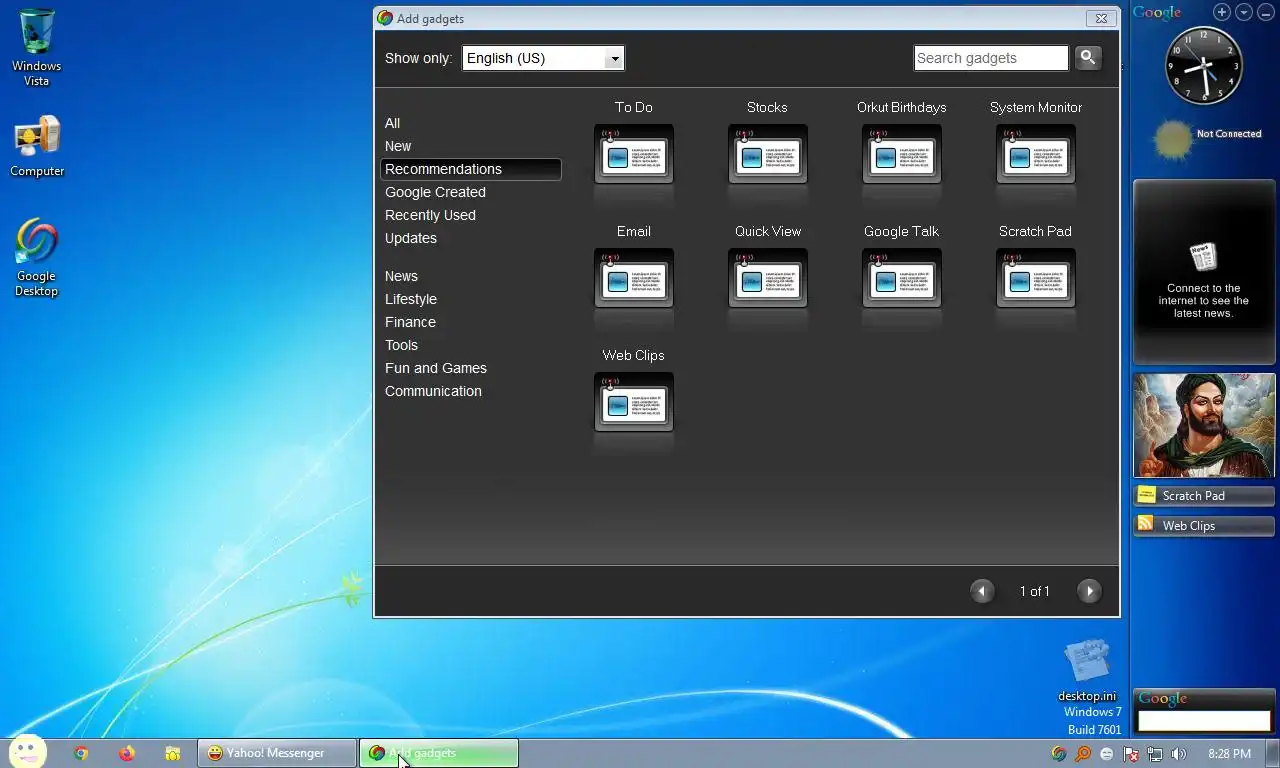The width and height of the screenshot is (1280, 768).
Task: Click the sidebar add gadget plus icon
Action: point(1222,12)
